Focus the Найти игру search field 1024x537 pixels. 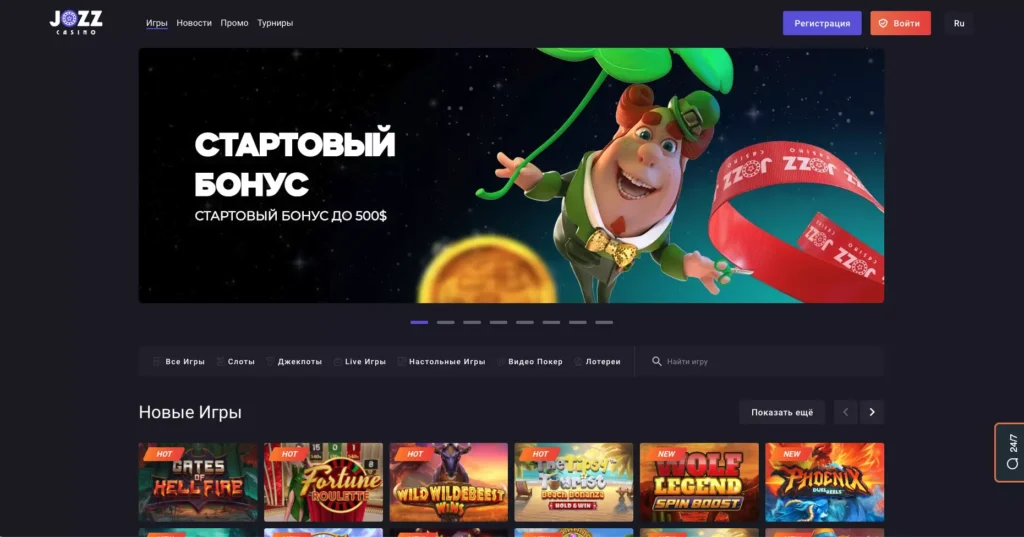[x=760, y=361]
